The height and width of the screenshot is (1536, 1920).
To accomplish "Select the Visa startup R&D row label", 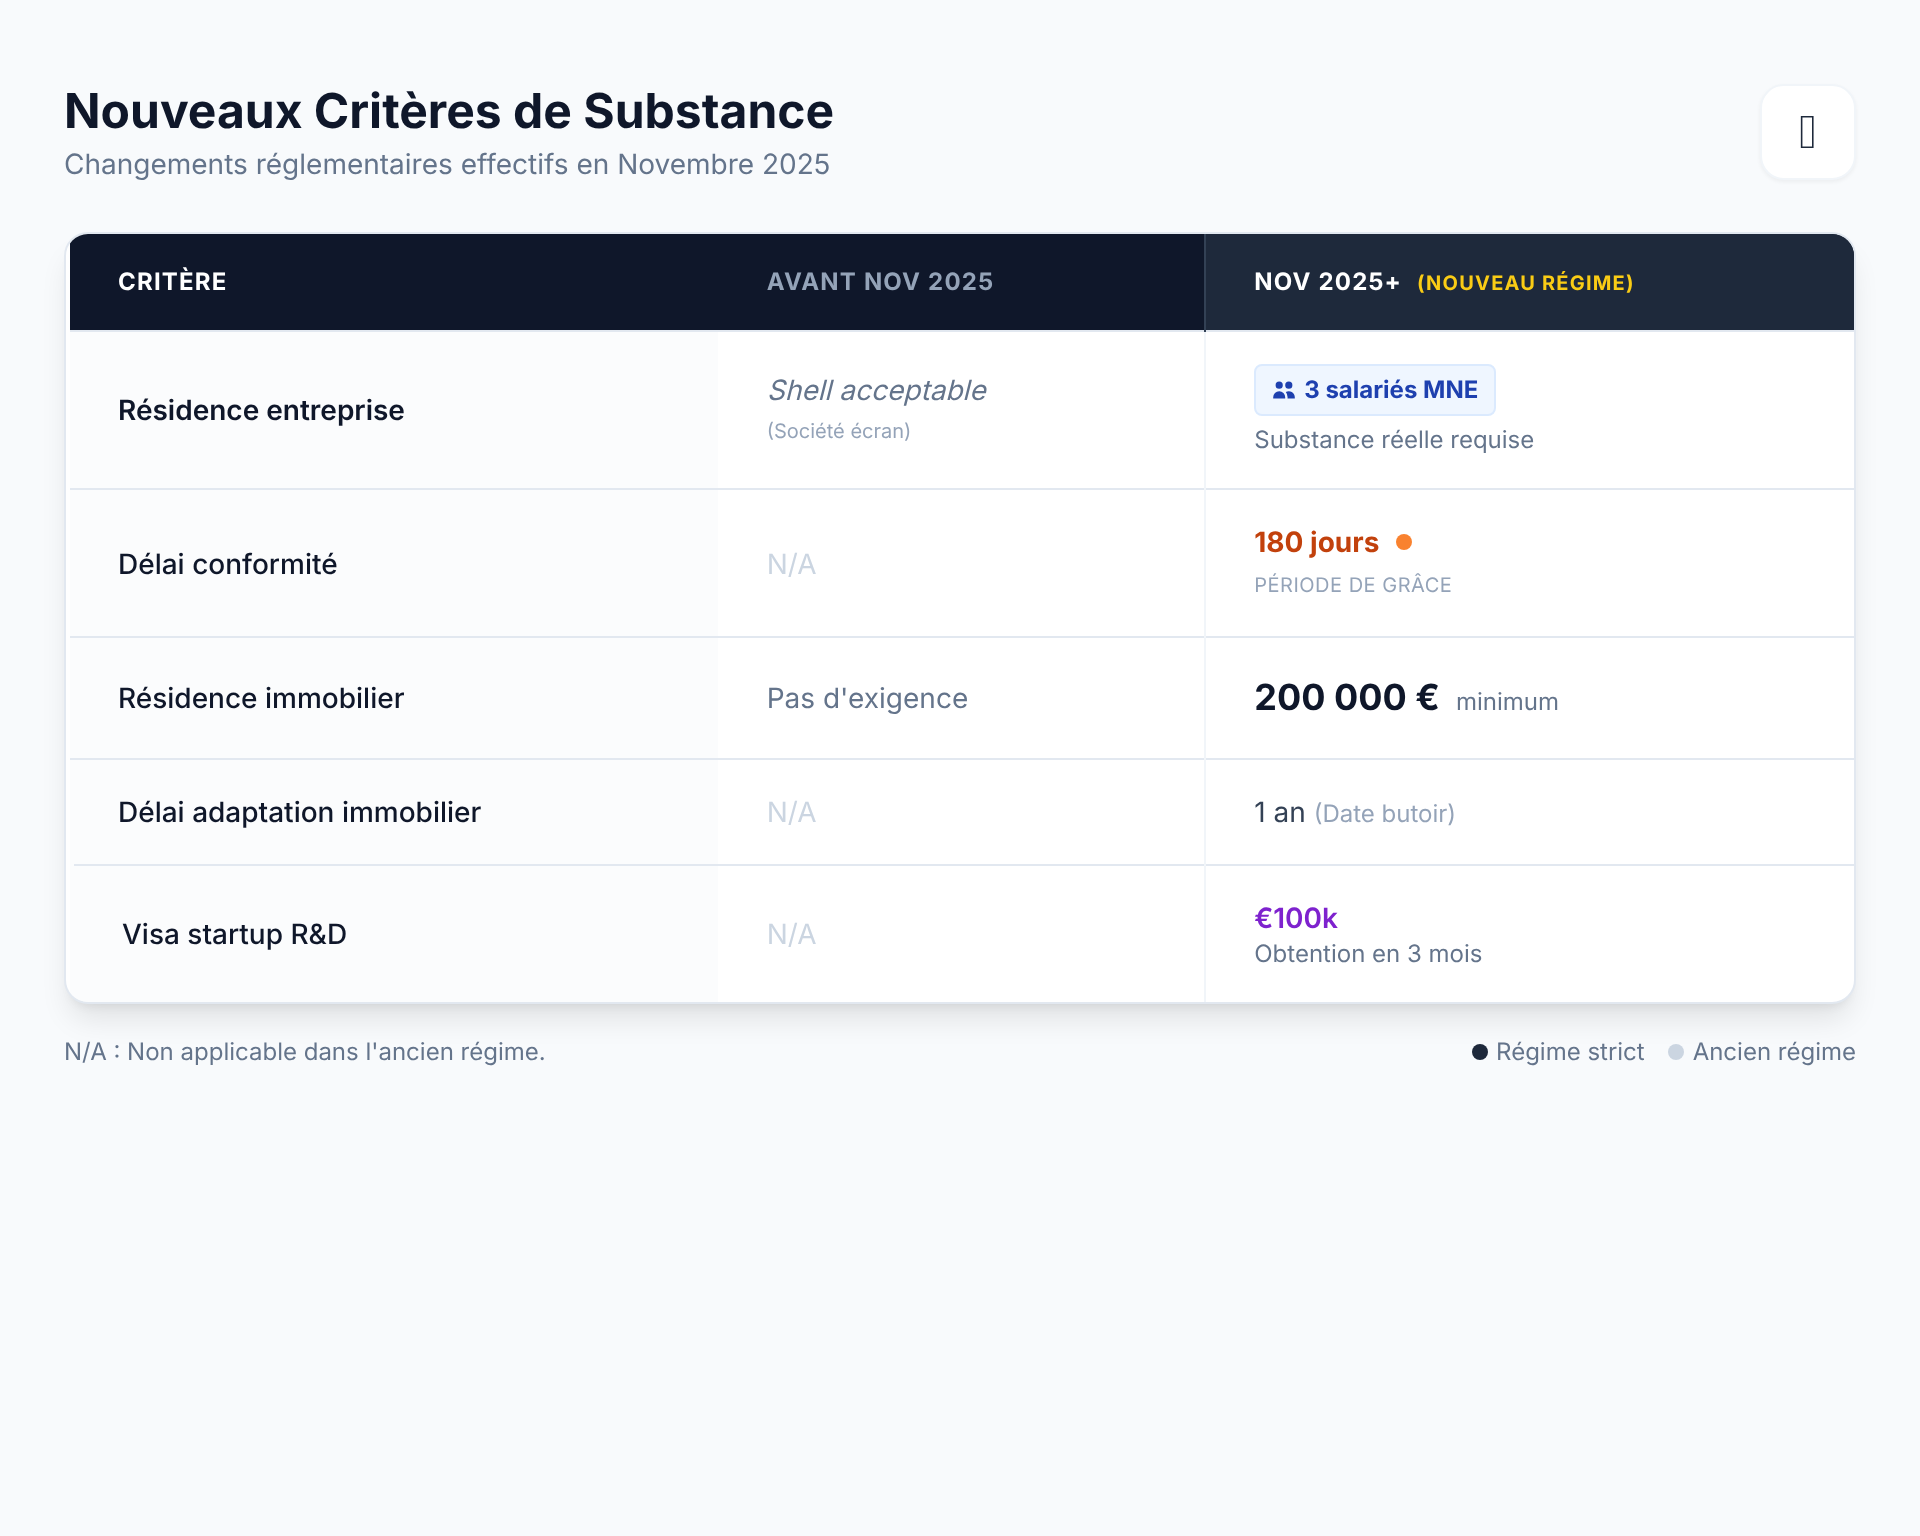I will coord(234,934).
